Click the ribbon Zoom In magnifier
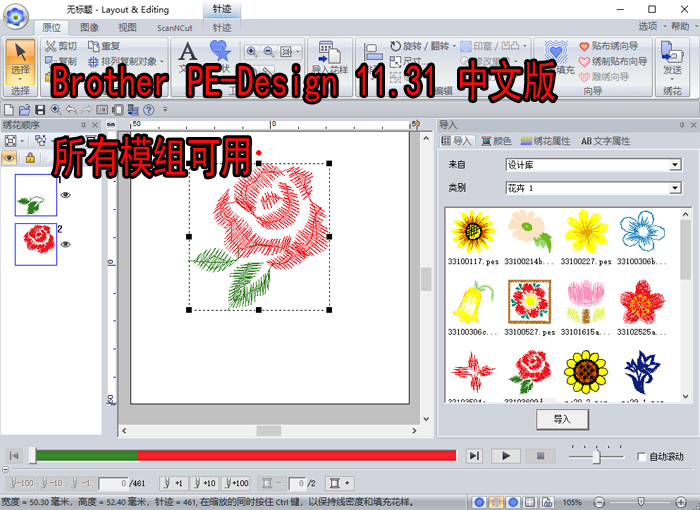This screenshot has height=510, width=700. 252,52
